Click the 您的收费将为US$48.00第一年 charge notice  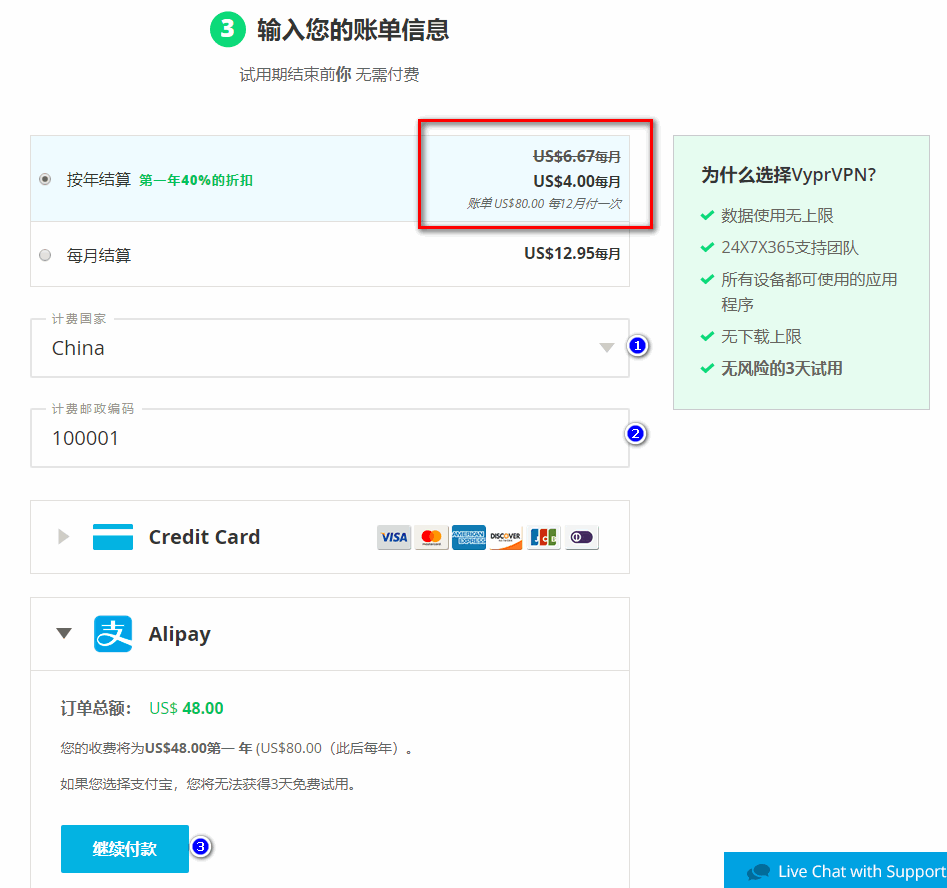point(237,748)
